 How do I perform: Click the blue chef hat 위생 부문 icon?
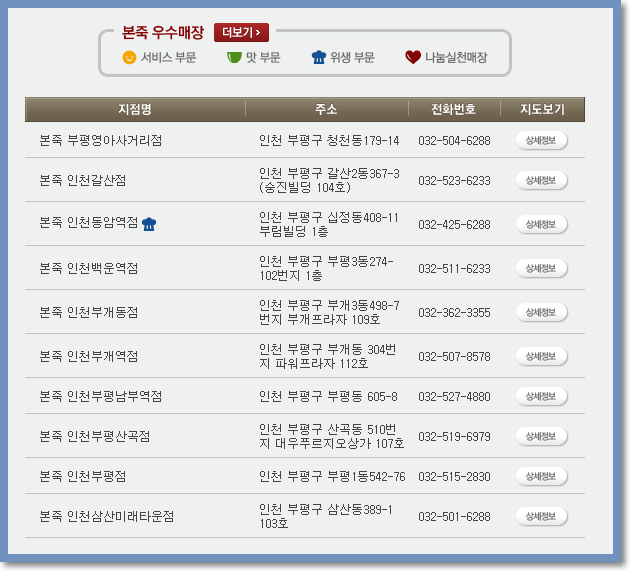319,57
